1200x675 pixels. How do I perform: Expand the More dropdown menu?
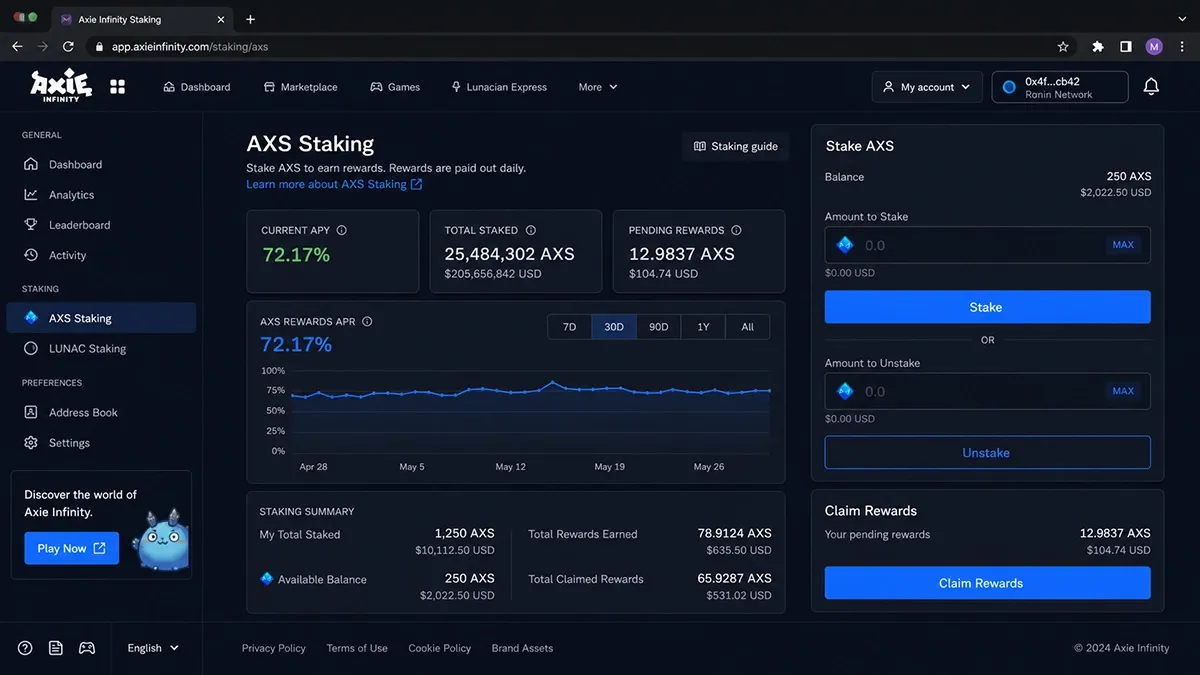coord(598,87)
